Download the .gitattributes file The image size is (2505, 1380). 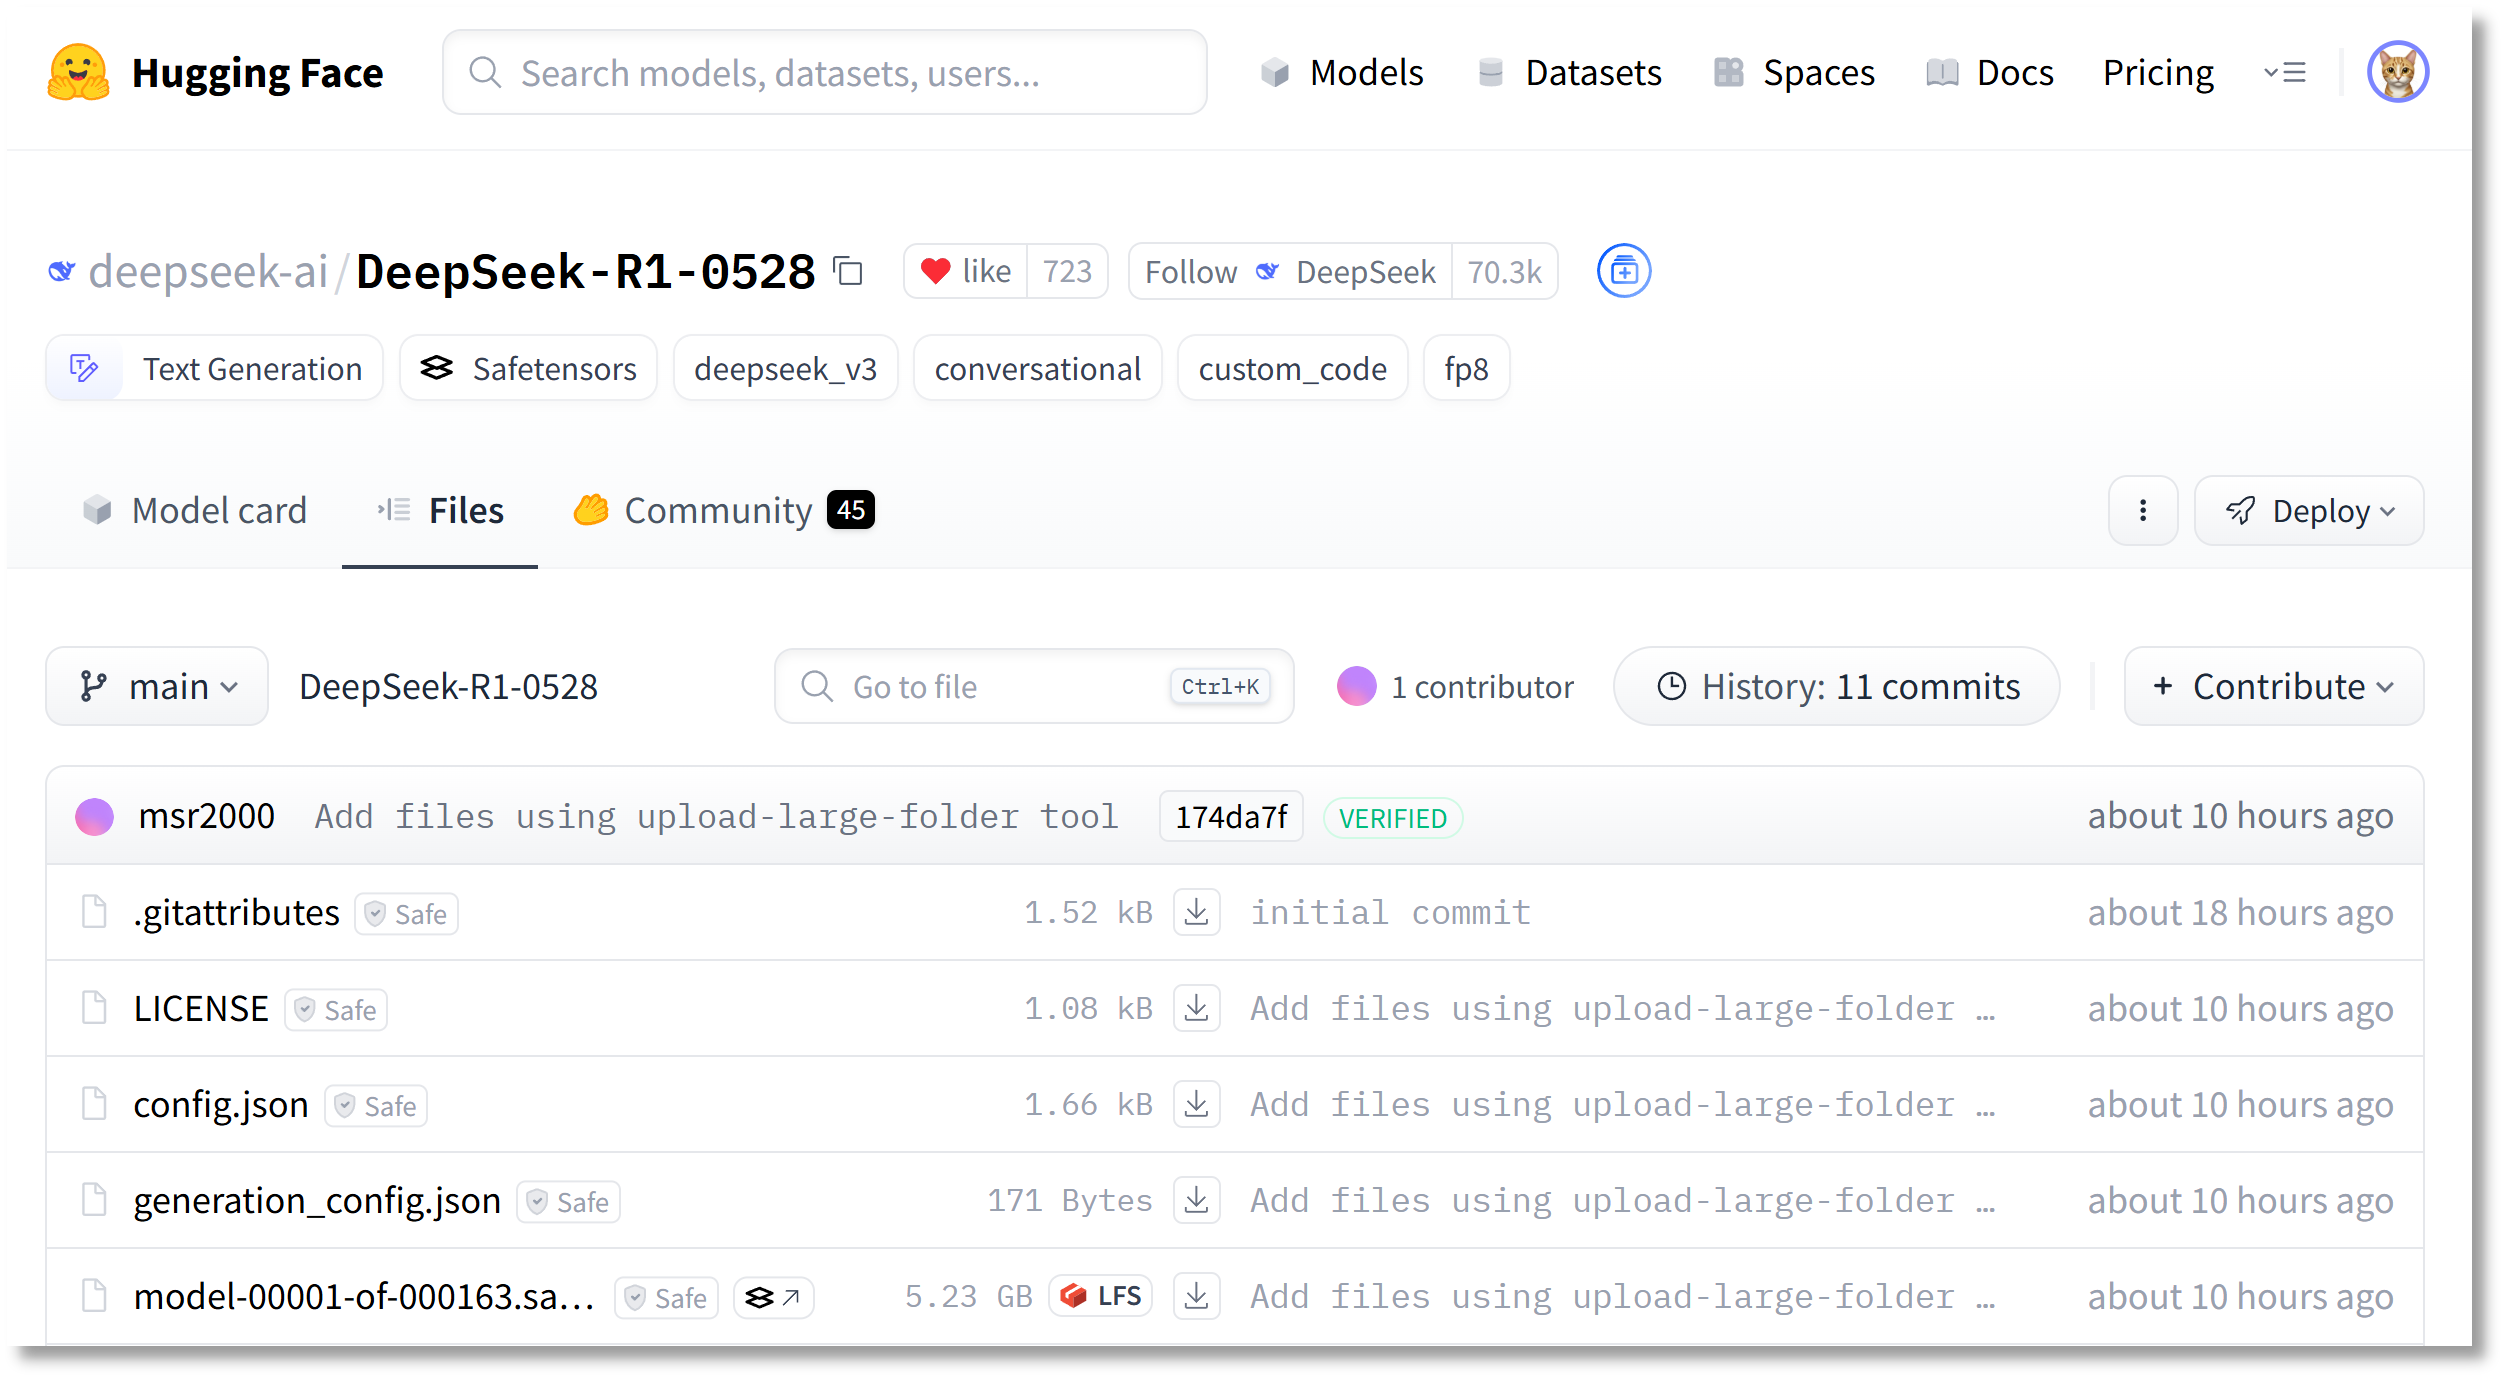1196,912
